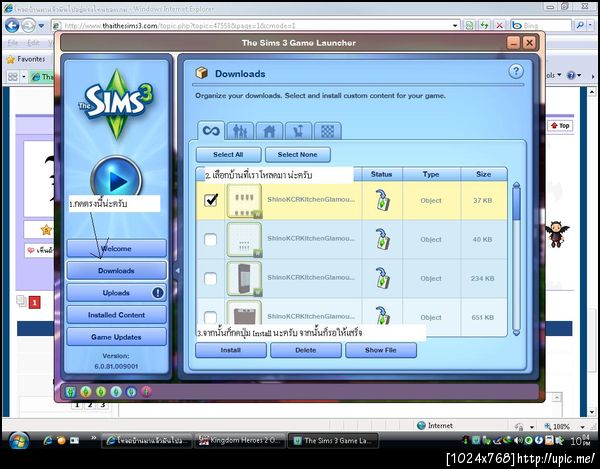Click the install status icon in the 651 KB row

382,316
